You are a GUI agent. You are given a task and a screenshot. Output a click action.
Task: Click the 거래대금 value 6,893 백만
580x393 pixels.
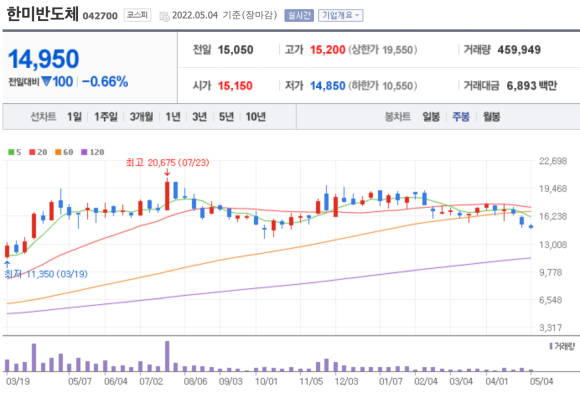pyautogui.click(x=532, y=86)
